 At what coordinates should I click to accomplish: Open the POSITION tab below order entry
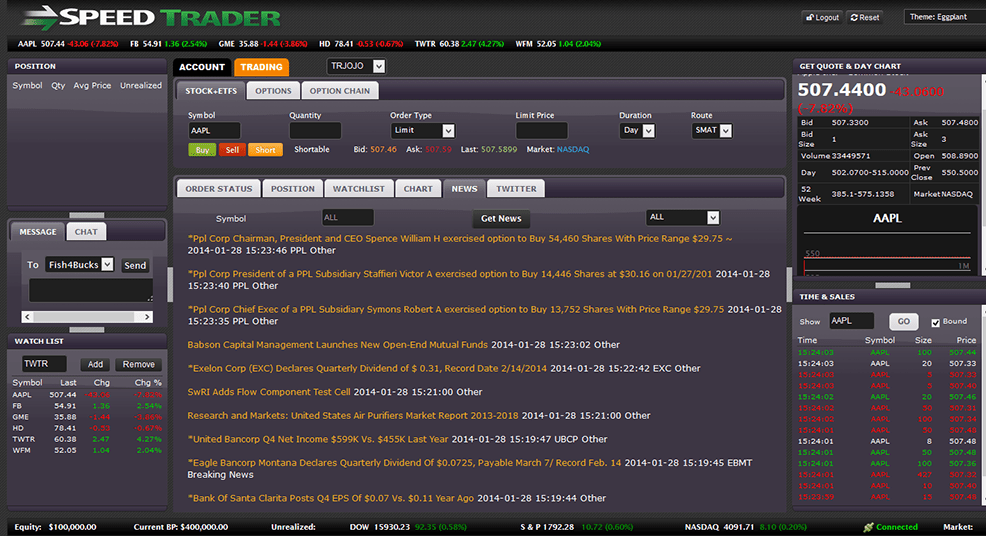pyautogui.click(x=292, y=189)
